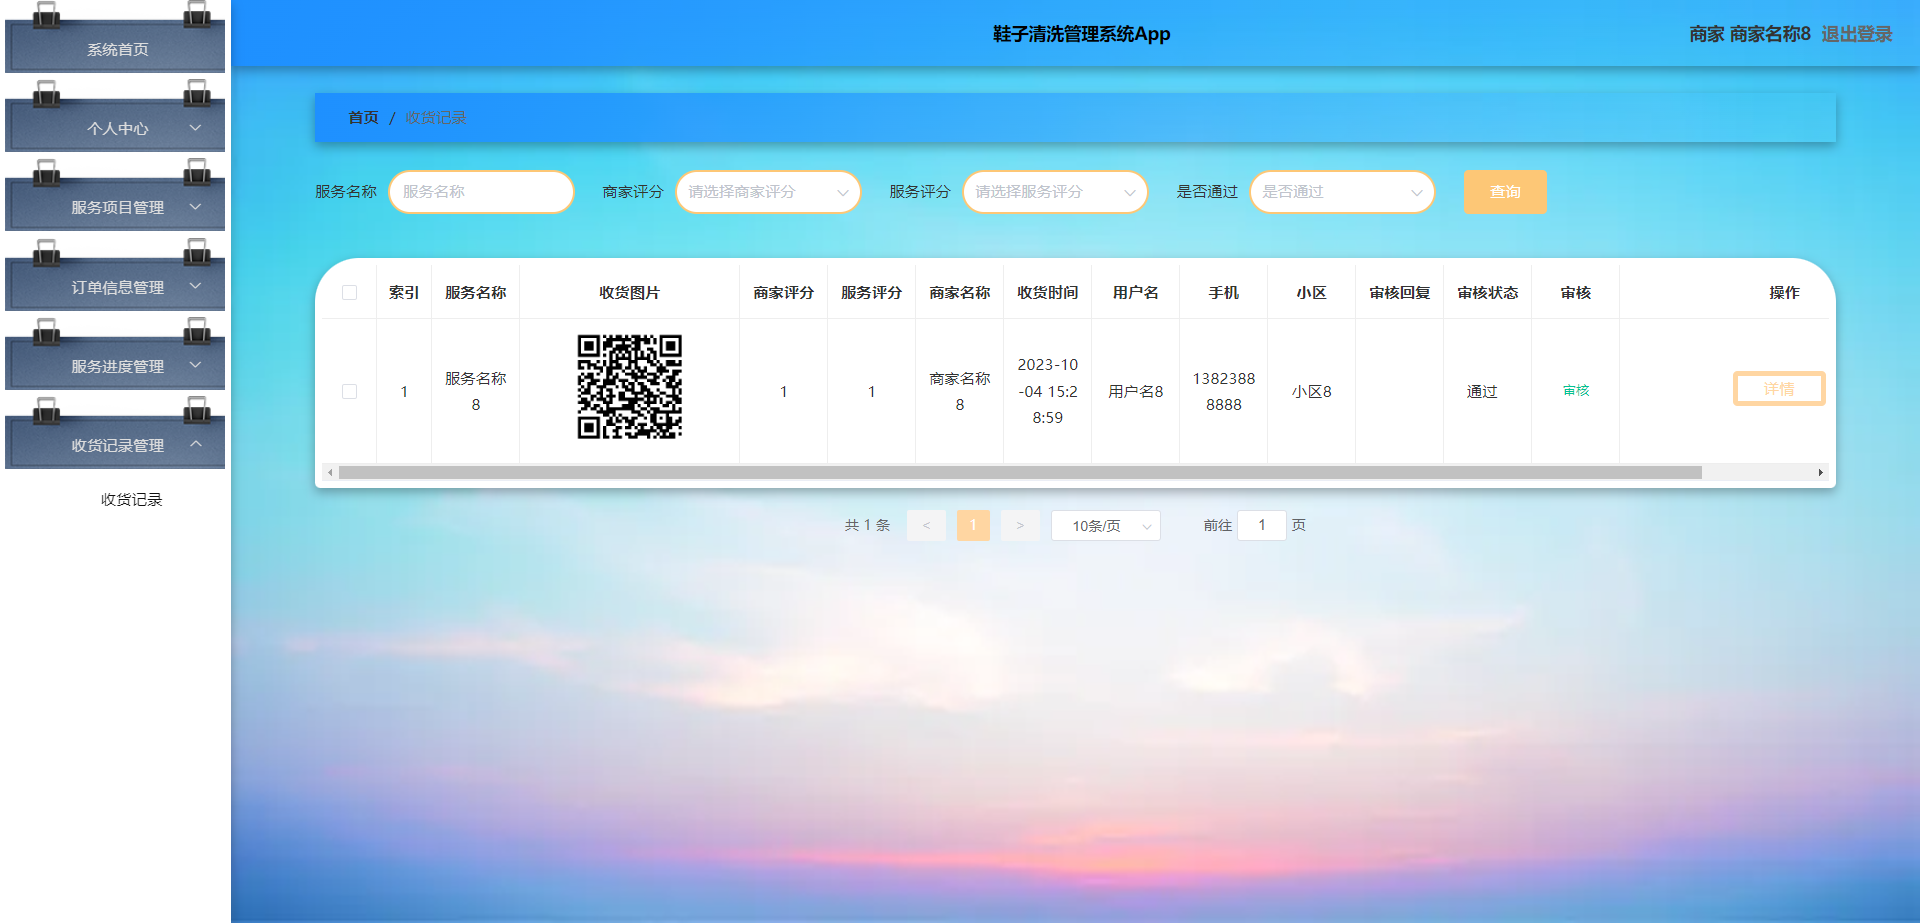
Task: Open the 服务评分 filter dropdown
Action: [1054, 191]
